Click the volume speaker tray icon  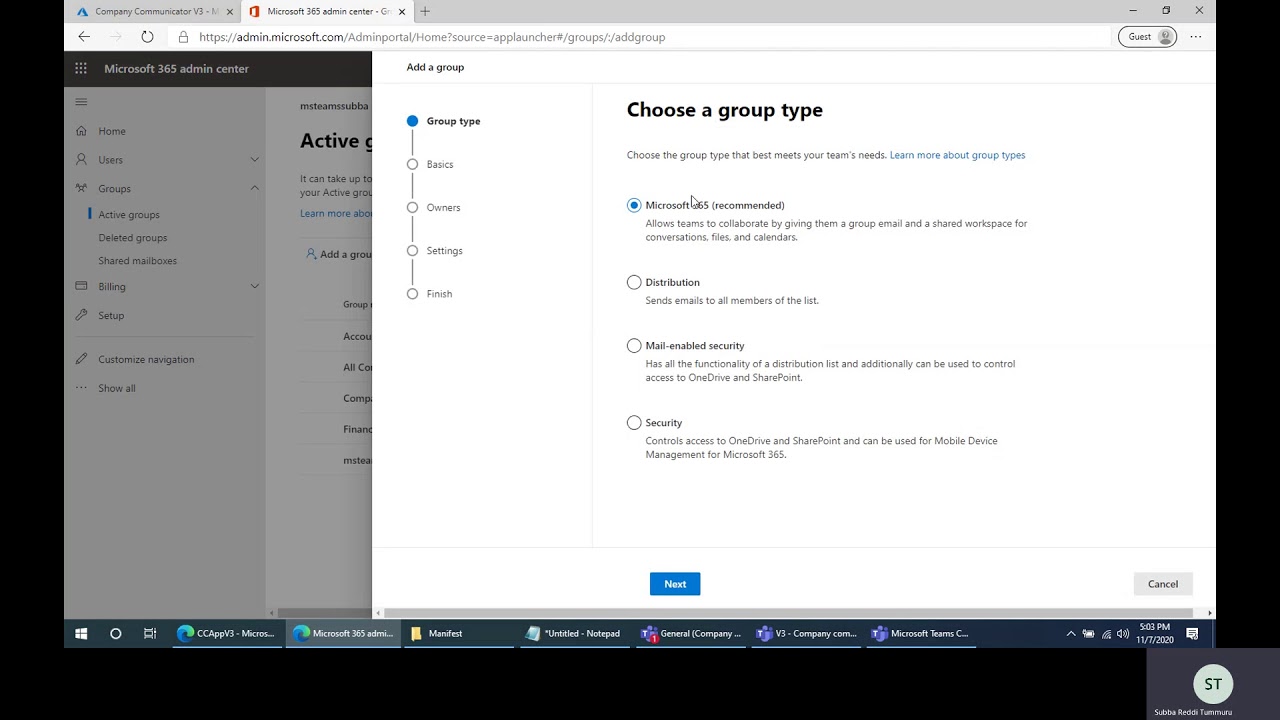click(x=1123, y=634)
